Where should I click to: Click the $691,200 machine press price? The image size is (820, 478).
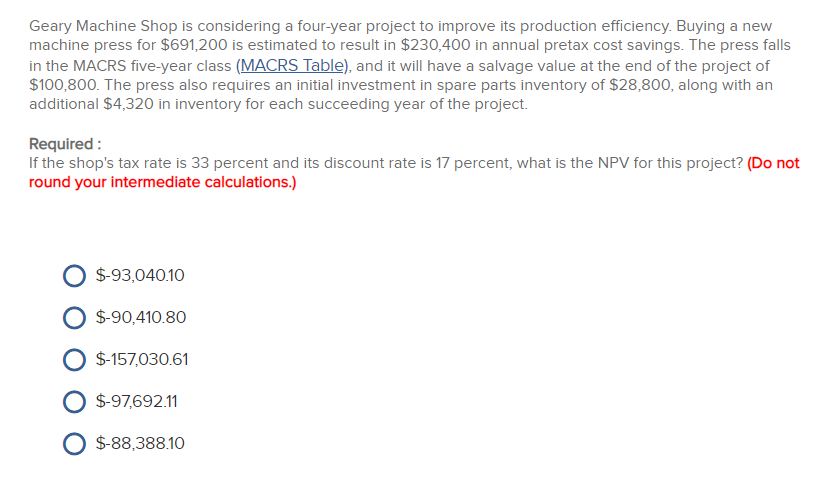(x=194, y=45)
